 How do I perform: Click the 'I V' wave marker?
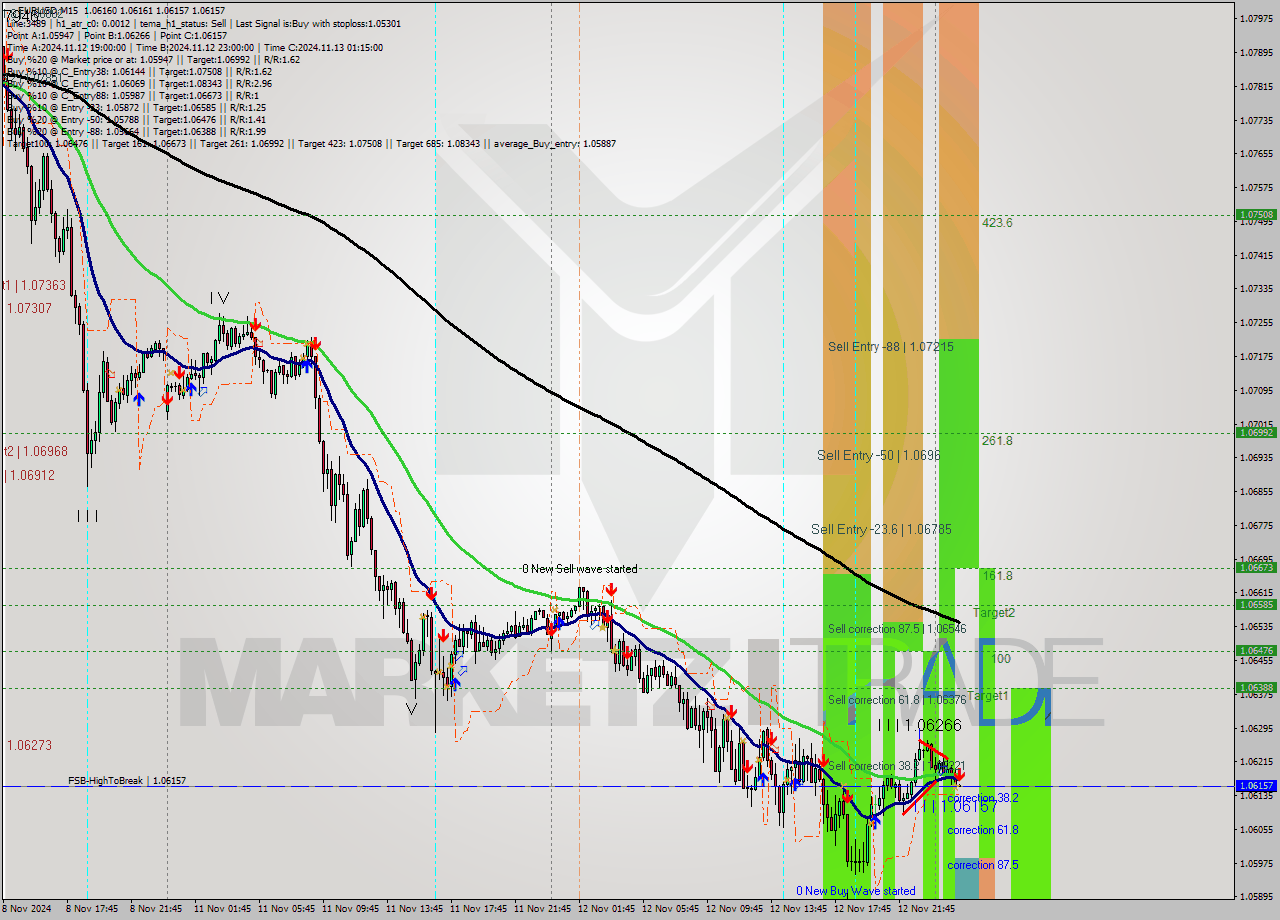tap(219, 298)
